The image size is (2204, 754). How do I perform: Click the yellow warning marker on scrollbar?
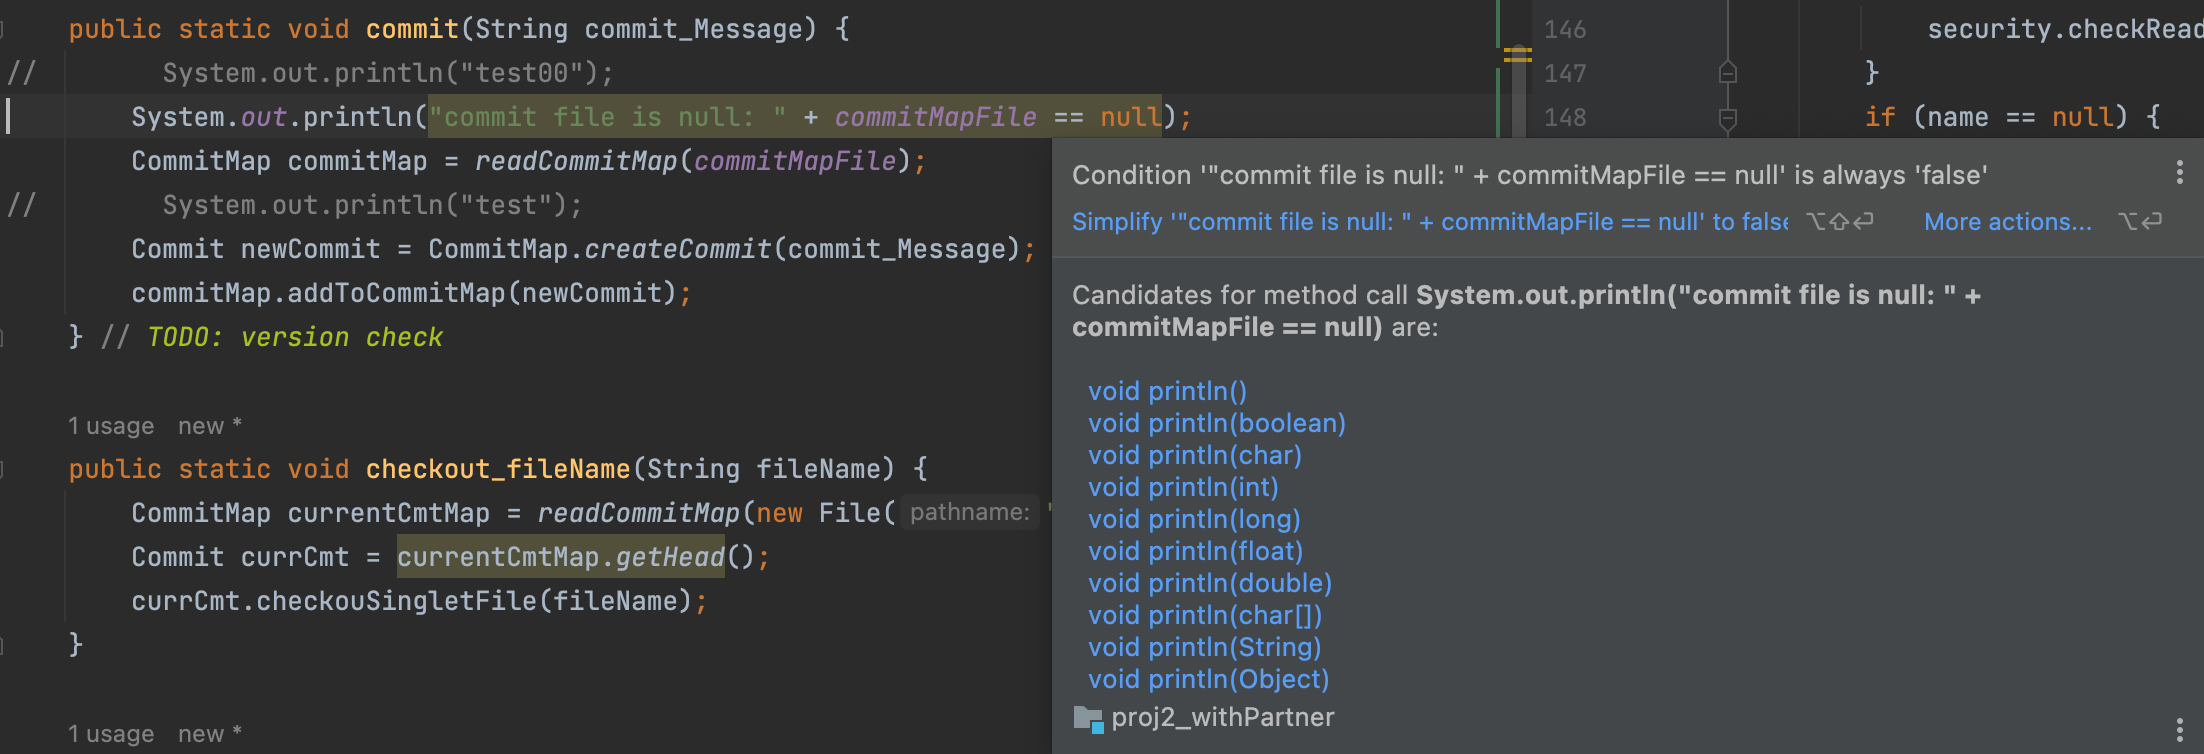tap(1517, 56)
